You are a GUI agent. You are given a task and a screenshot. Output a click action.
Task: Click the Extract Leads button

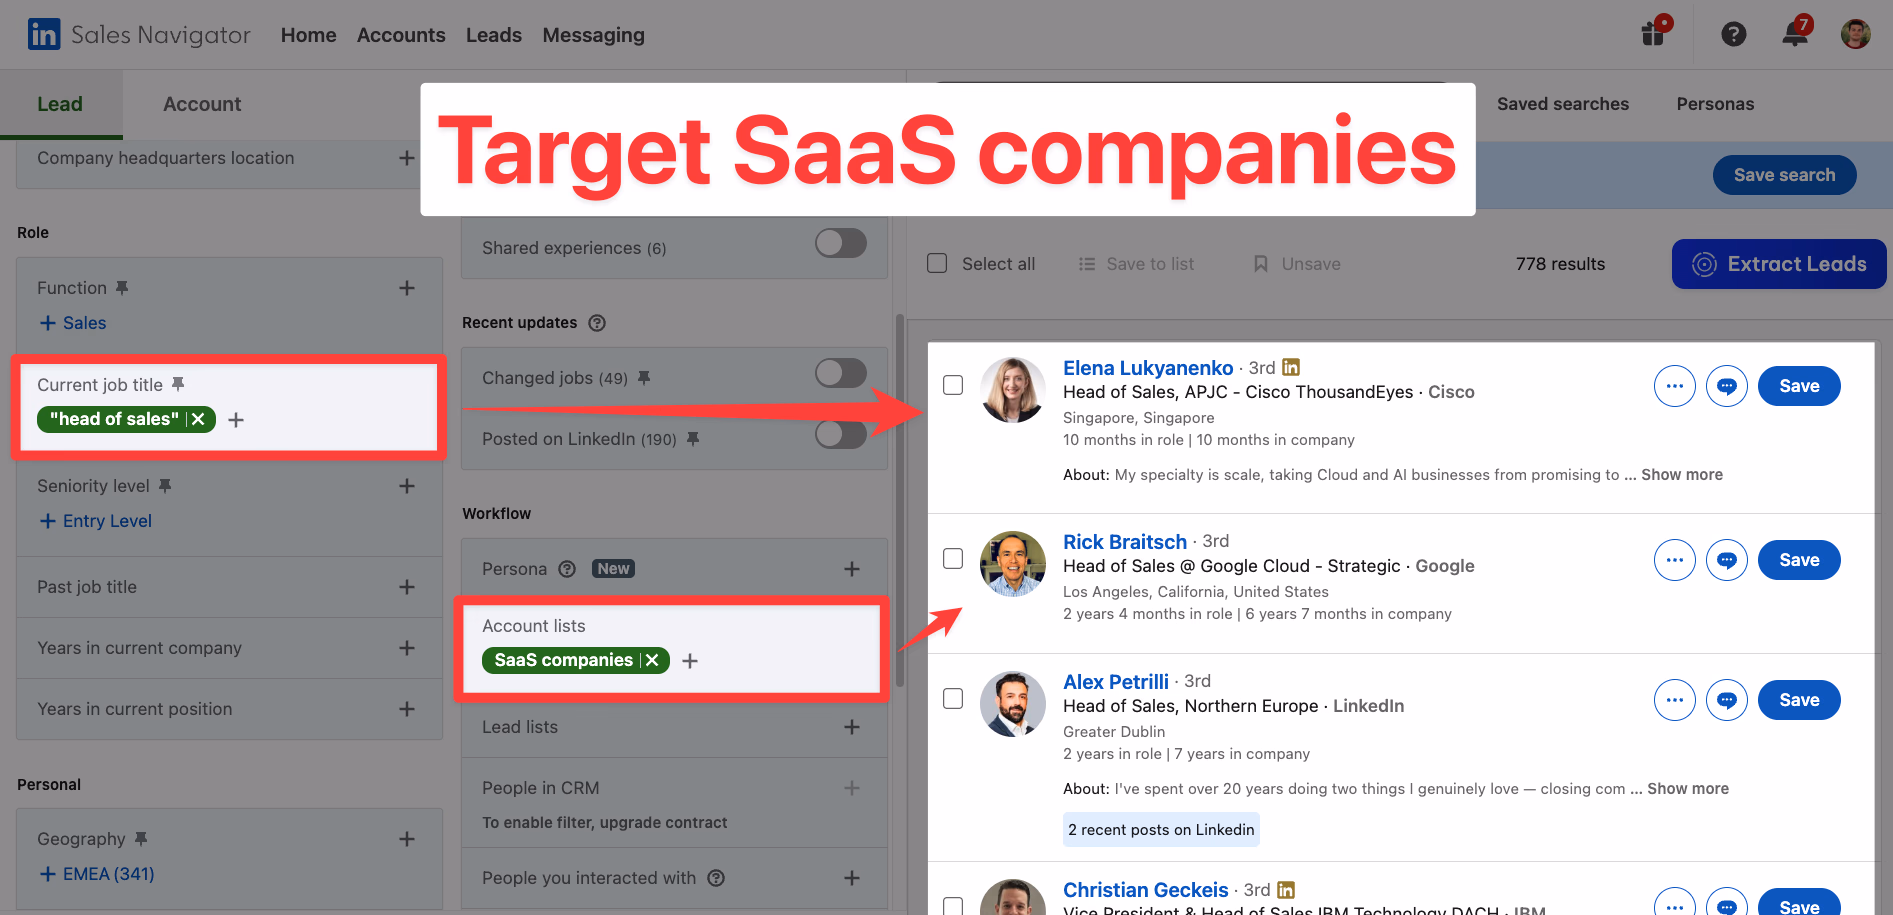[x=1779, y=264]
